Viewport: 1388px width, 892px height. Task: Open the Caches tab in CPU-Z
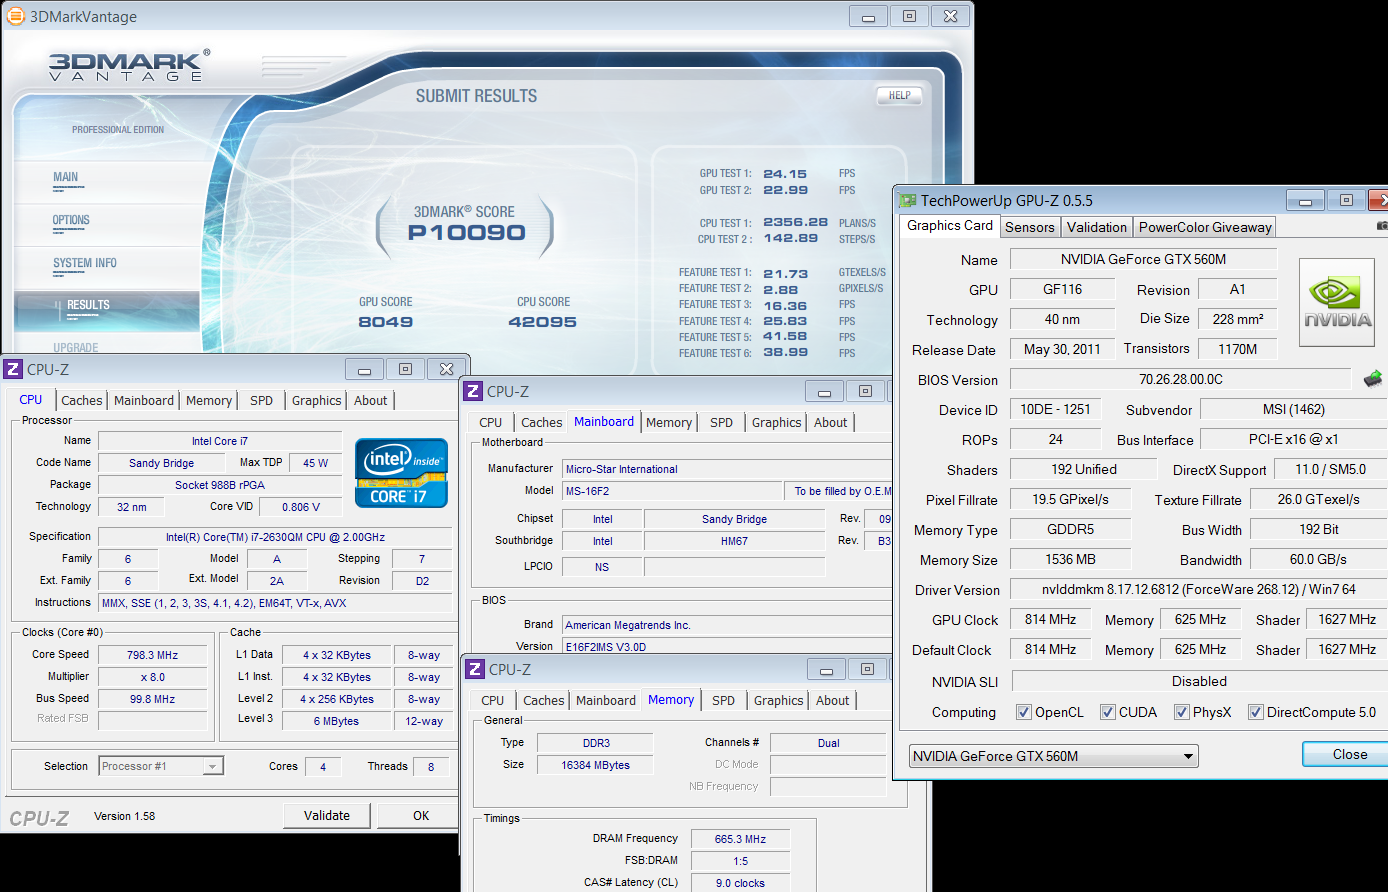tap(81, 400)
